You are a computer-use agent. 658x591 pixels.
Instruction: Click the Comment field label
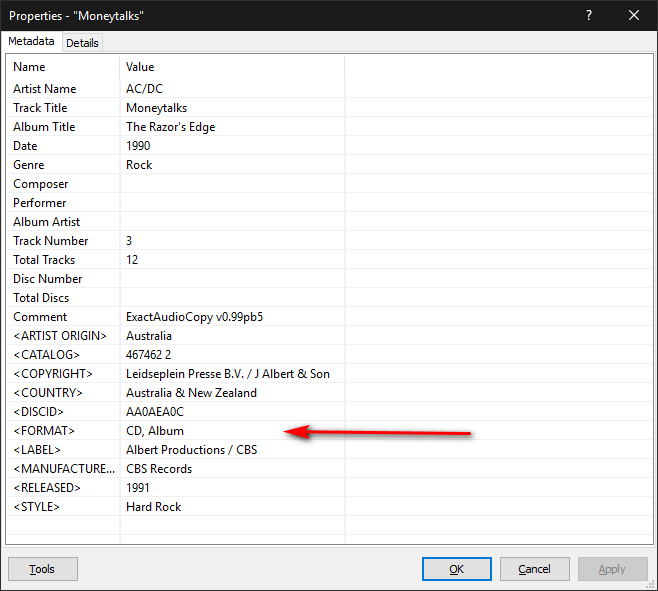click(40, 317)
